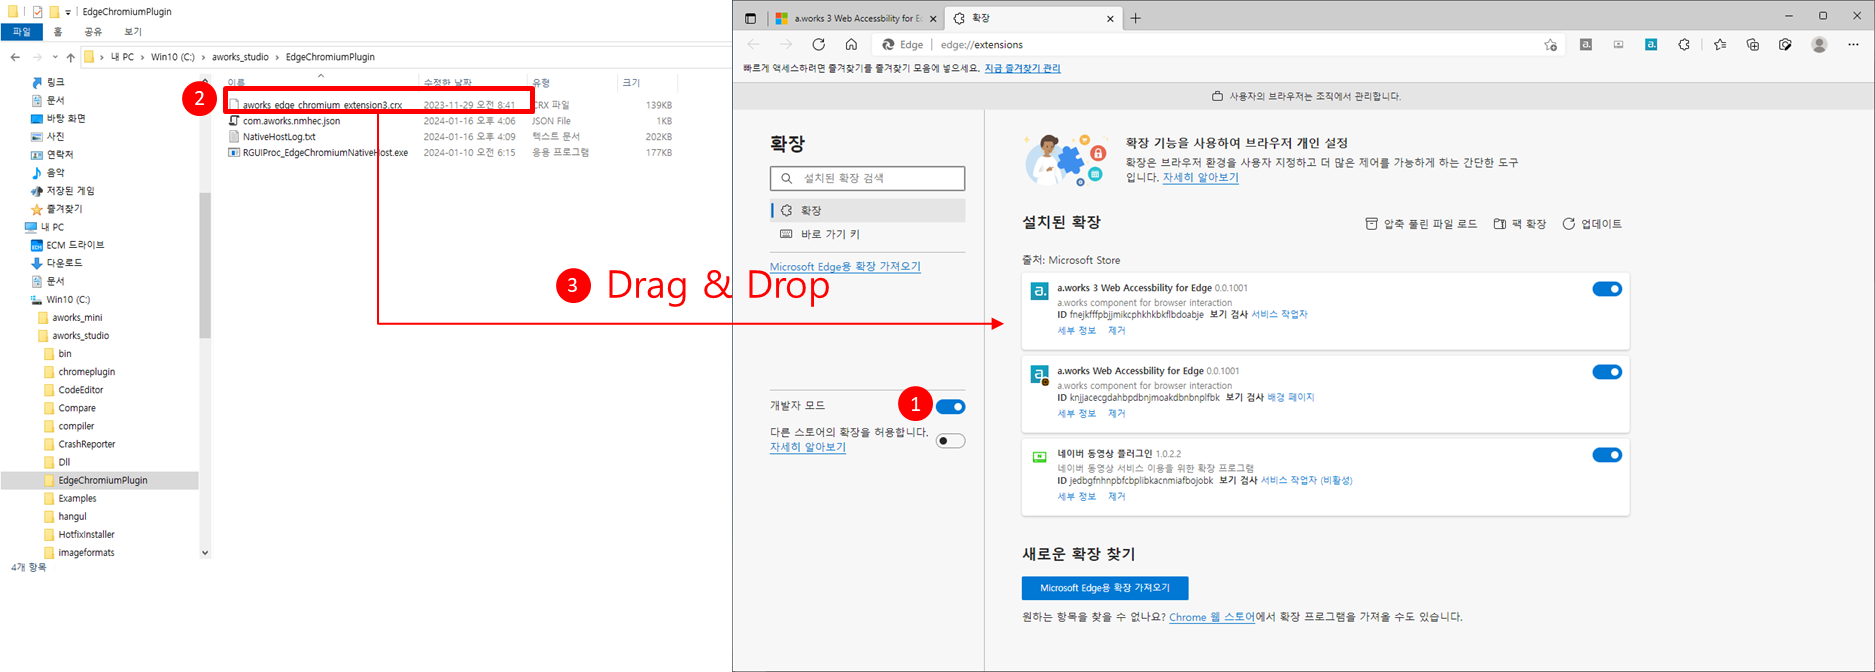1875x672 pixels.
Task: Open the 공유 ribbon tab in Explorer
Action: (x=93, y=32)
